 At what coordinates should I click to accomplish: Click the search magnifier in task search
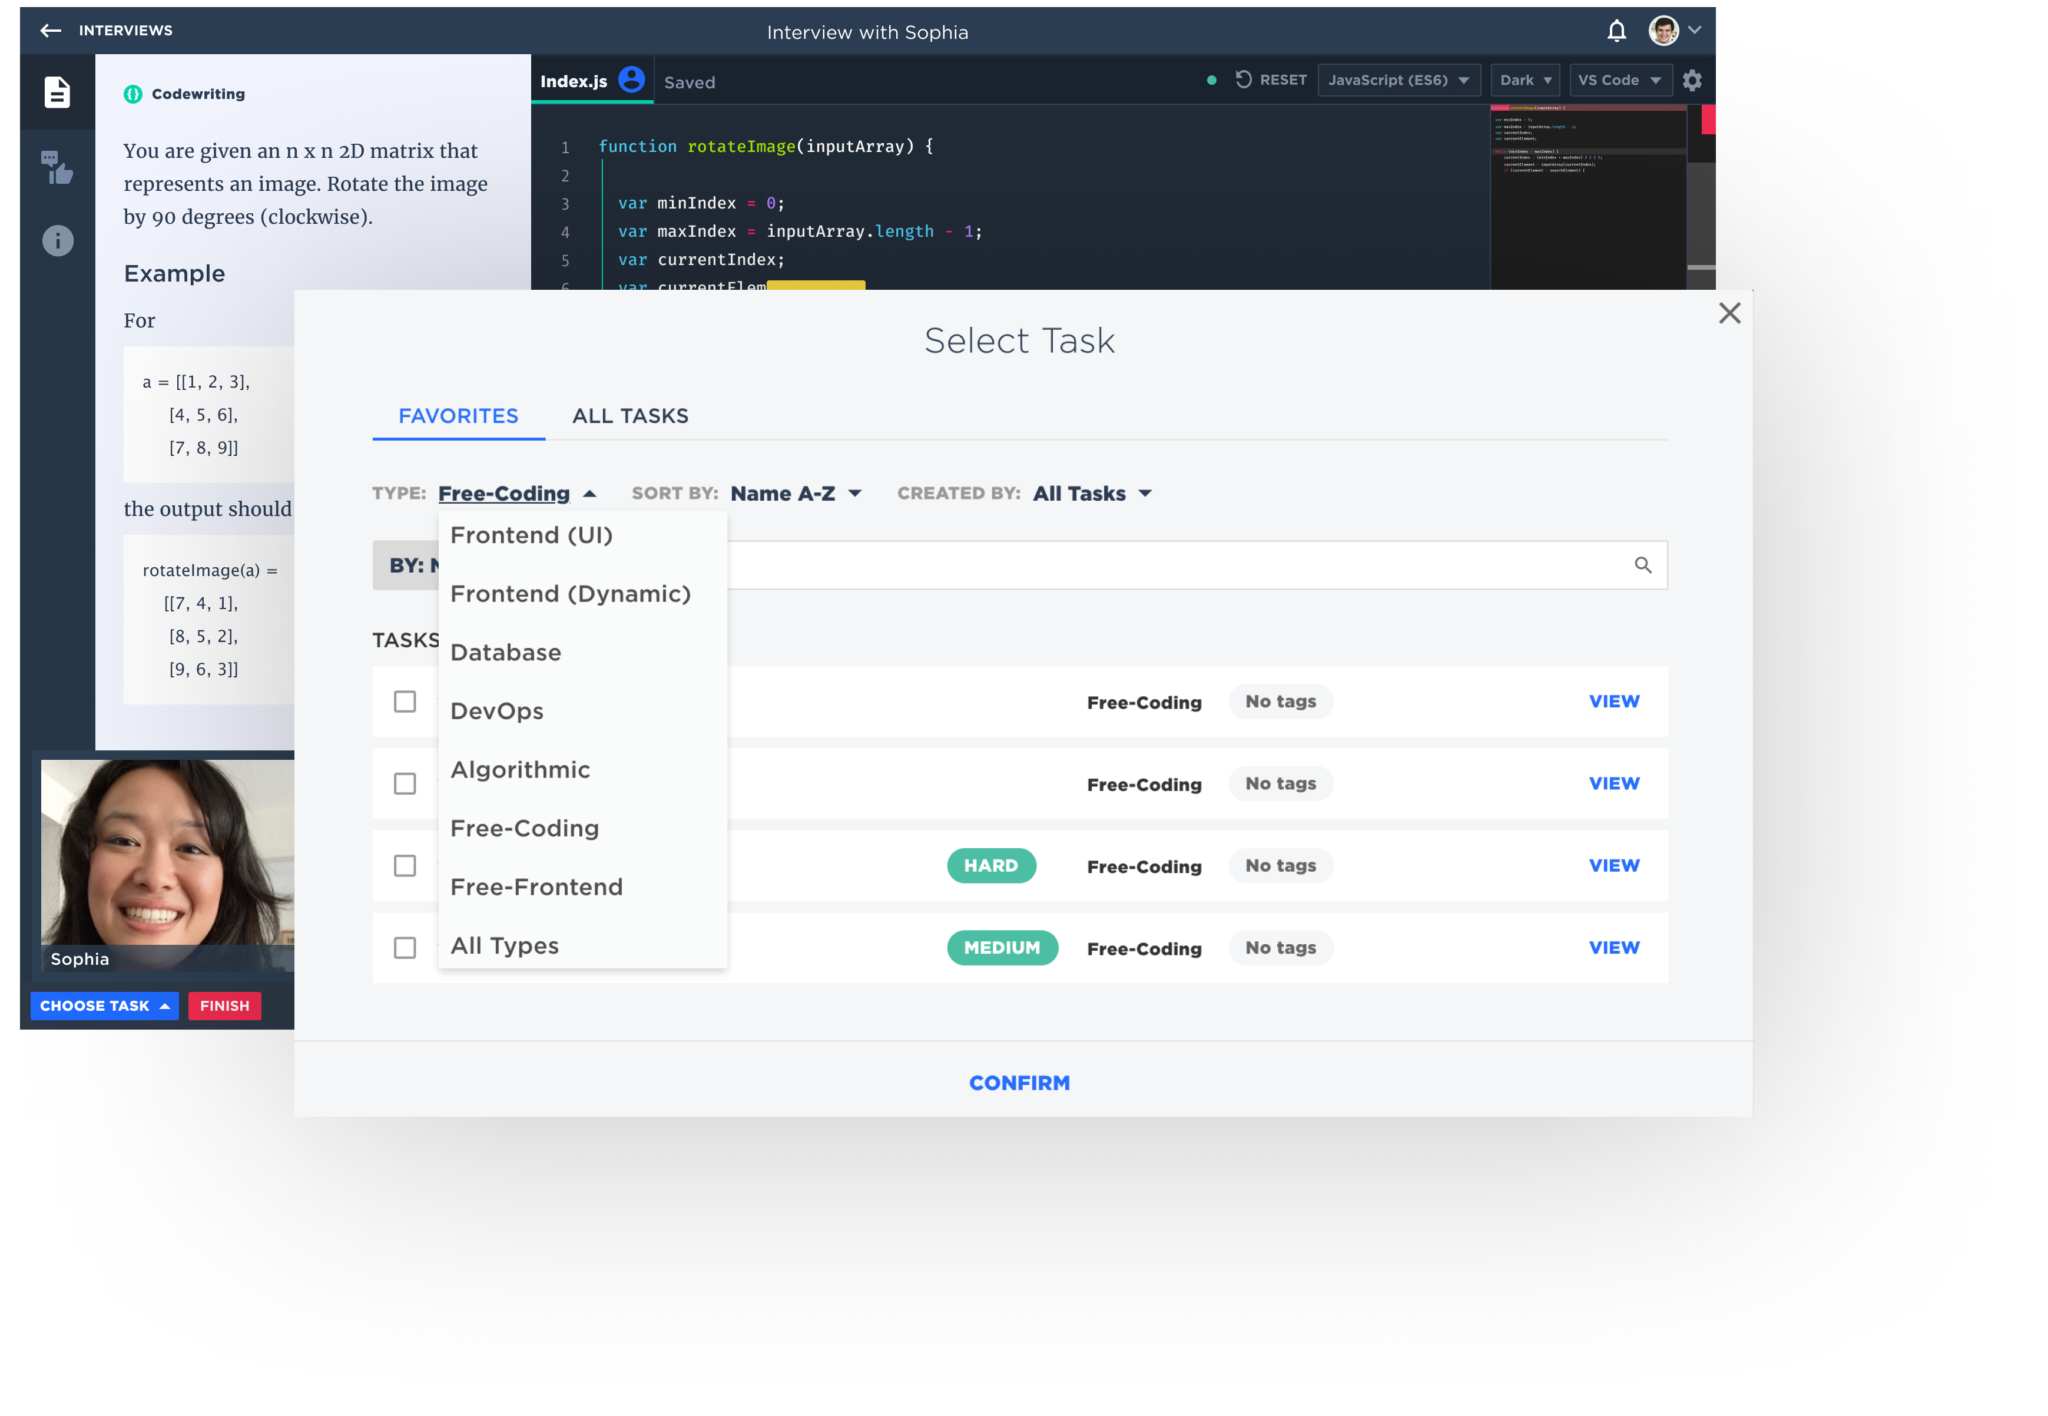pyautogui.click(x=1642, y=565)
